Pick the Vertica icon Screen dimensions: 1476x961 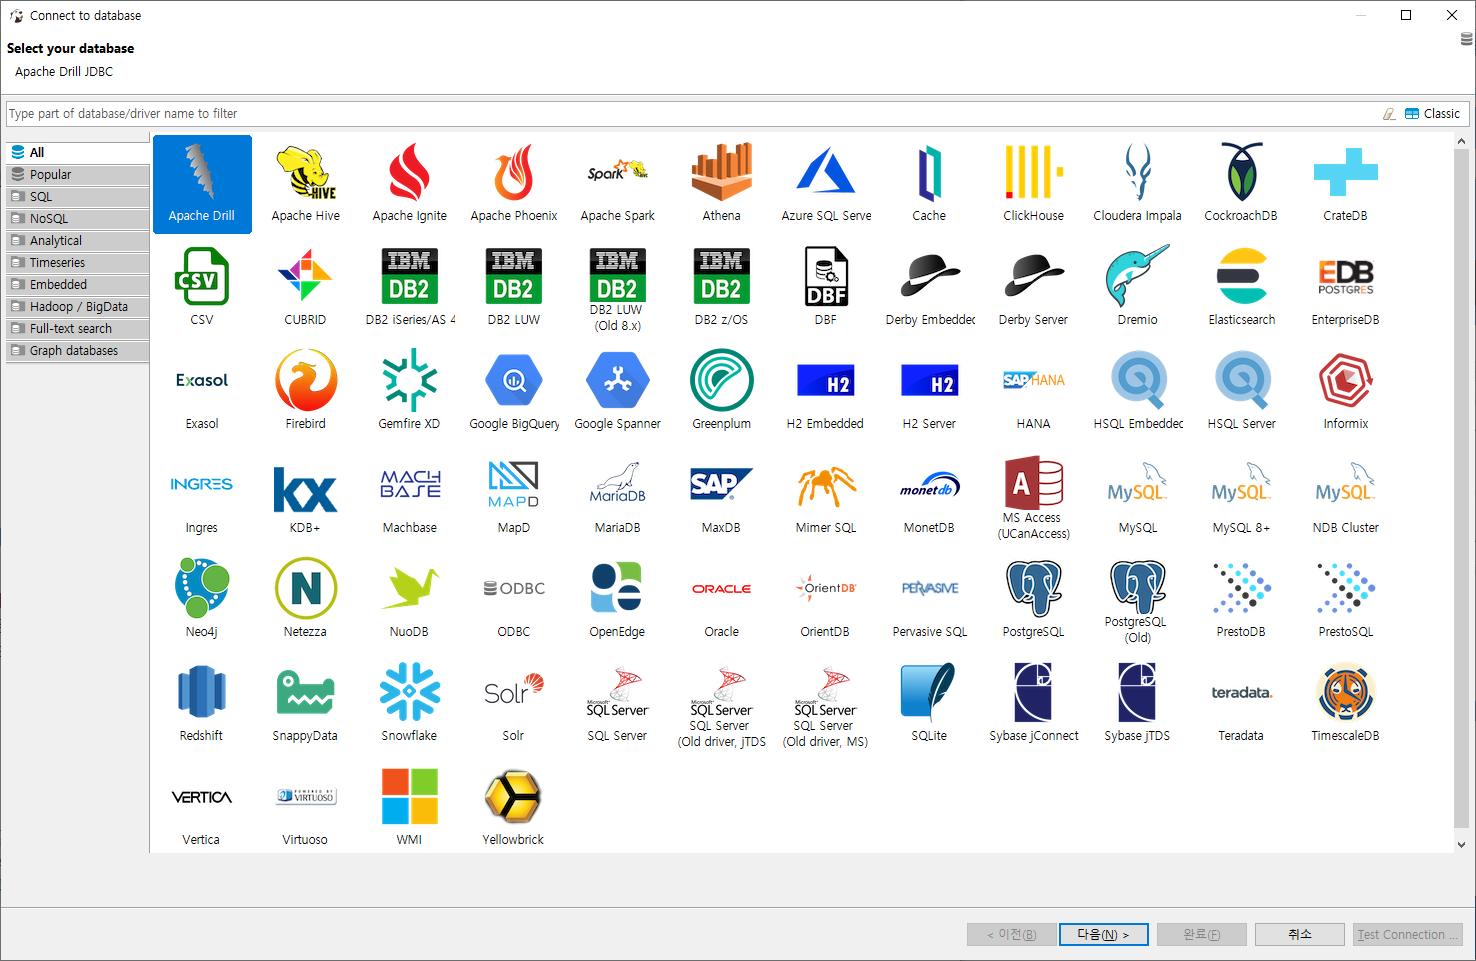(201, 797)
